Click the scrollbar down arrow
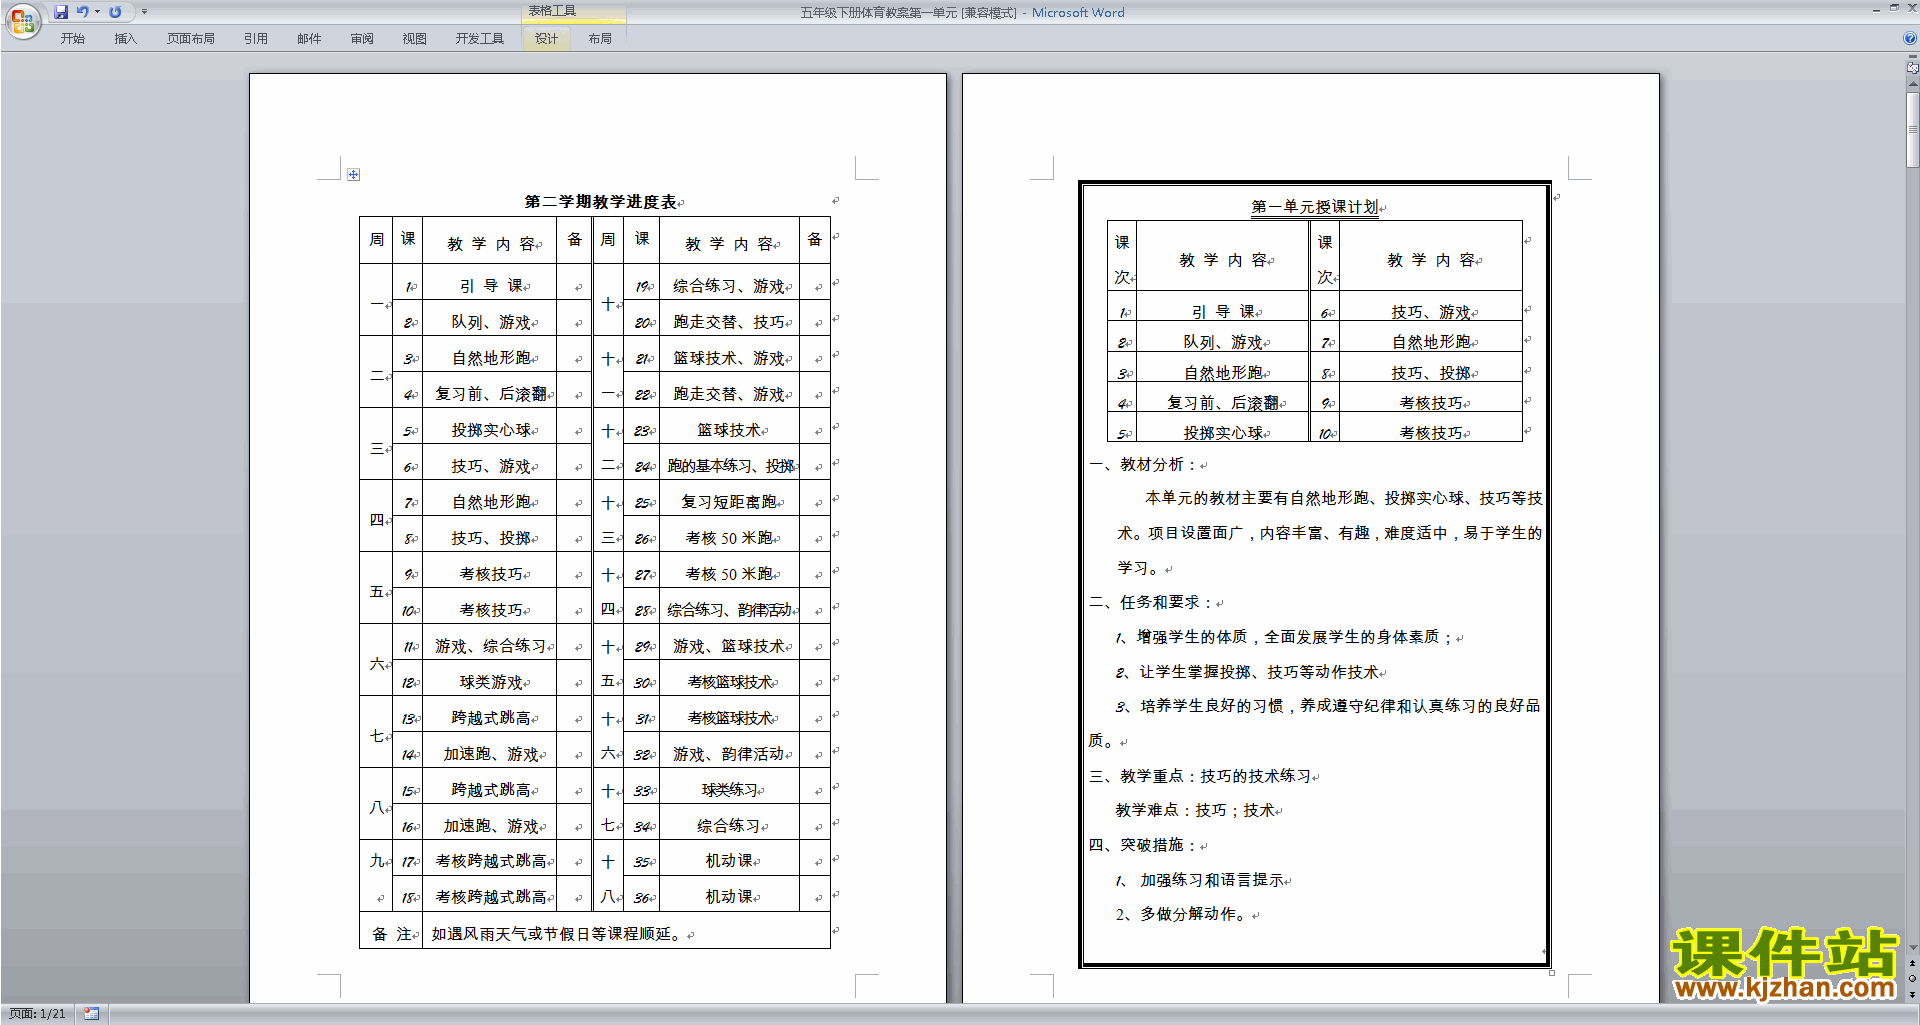 [1913, 948]
